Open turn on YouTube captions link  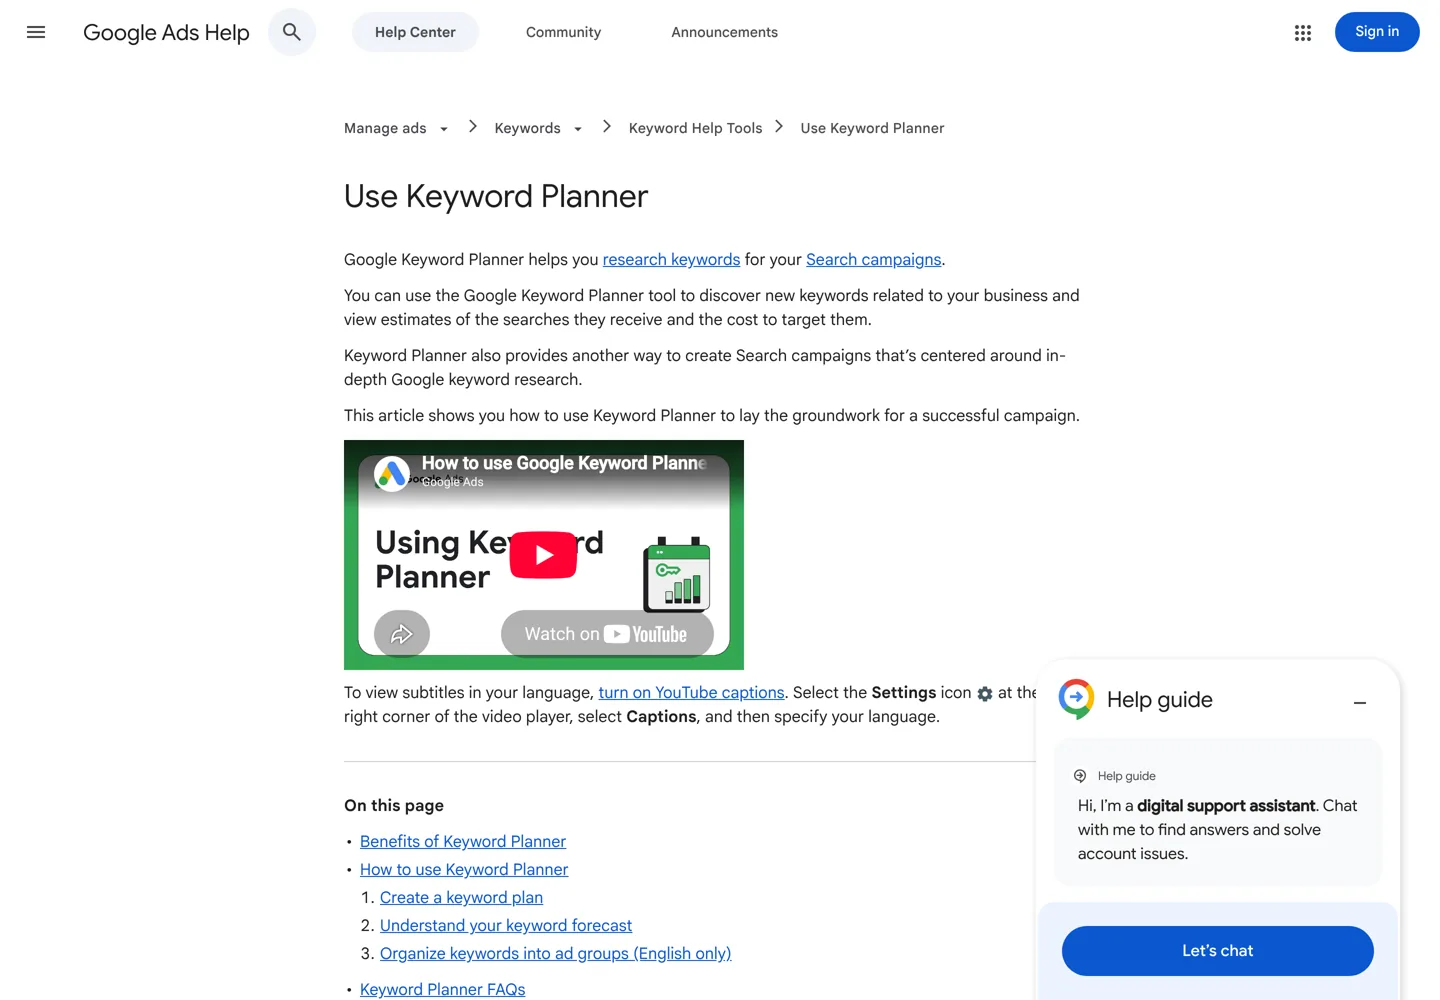(691, 693)
